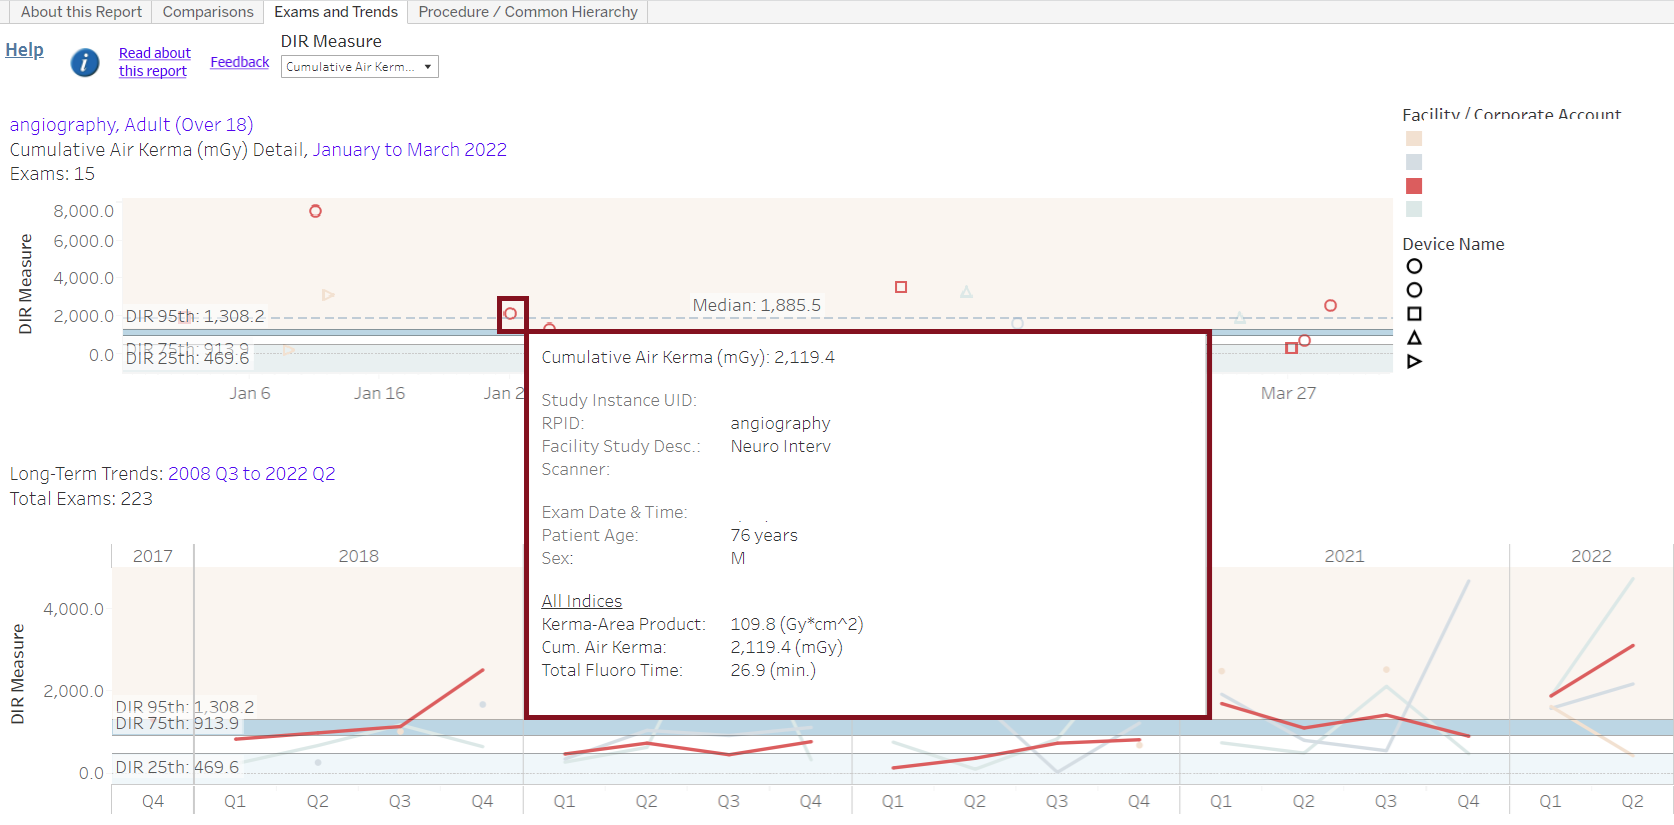
Task: Switch to the Comparisons tab
Action: (208, 12)
